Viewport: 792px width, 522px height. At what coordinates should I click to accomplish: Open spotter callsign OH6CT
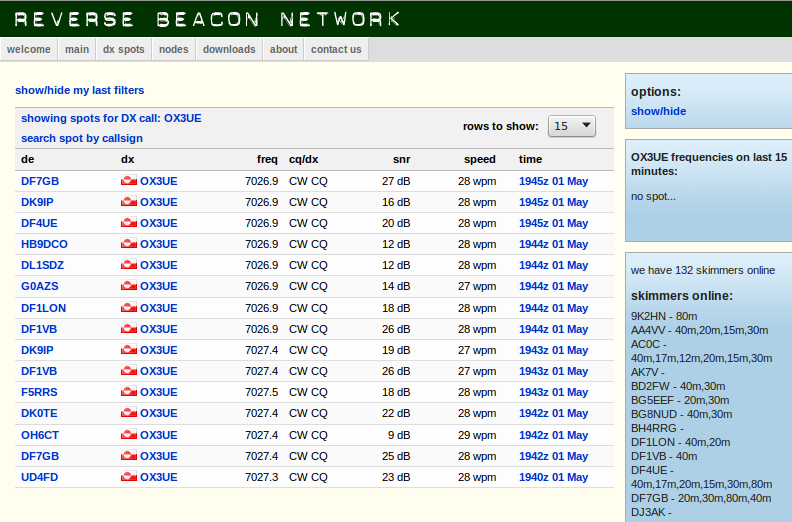40,435
